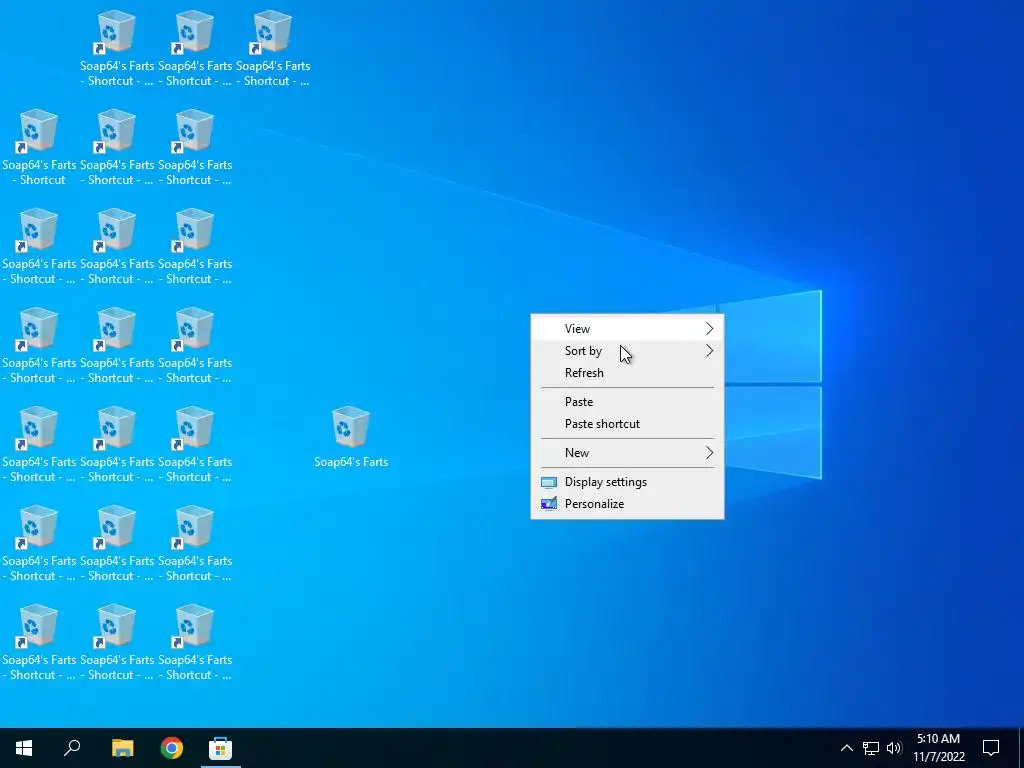Screen dimensions: 1024x768
Task: Open Microsoft Store from the taskbar
Action: pos(221,748)
